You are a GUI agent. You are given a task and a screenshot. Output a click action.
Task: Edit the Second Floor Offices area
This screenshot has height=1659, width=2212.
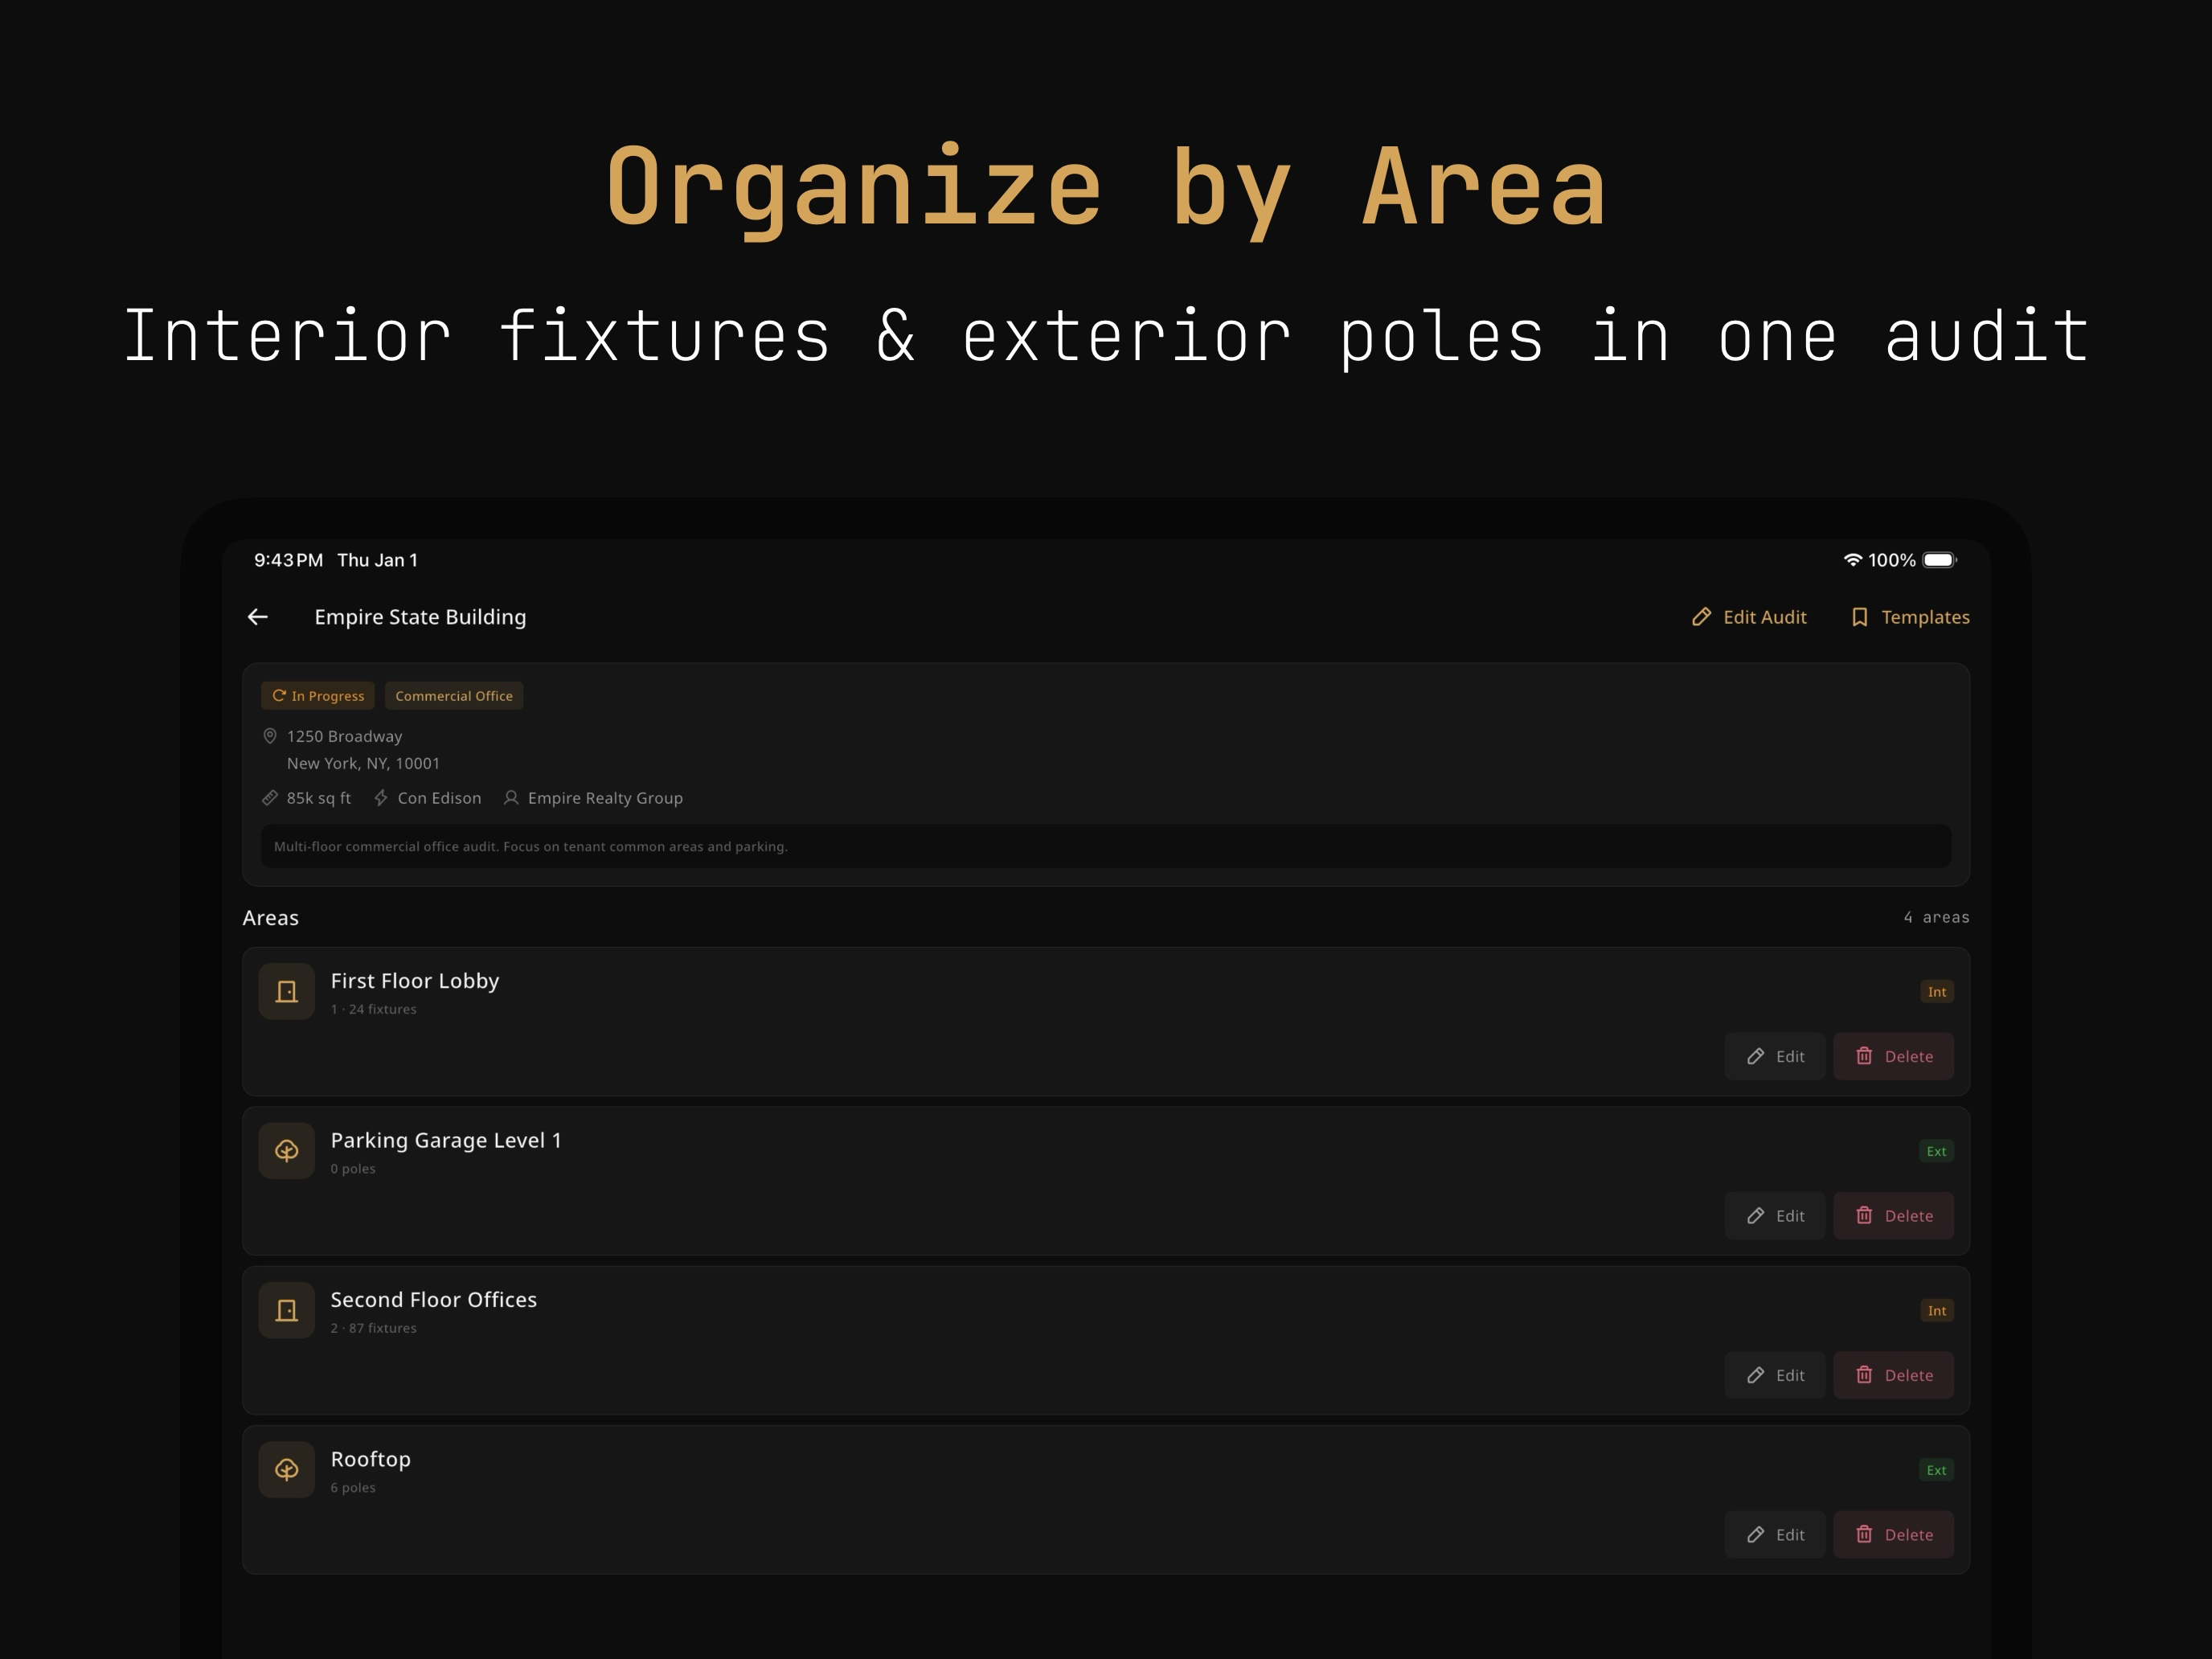click(x=1775, y=1376)
